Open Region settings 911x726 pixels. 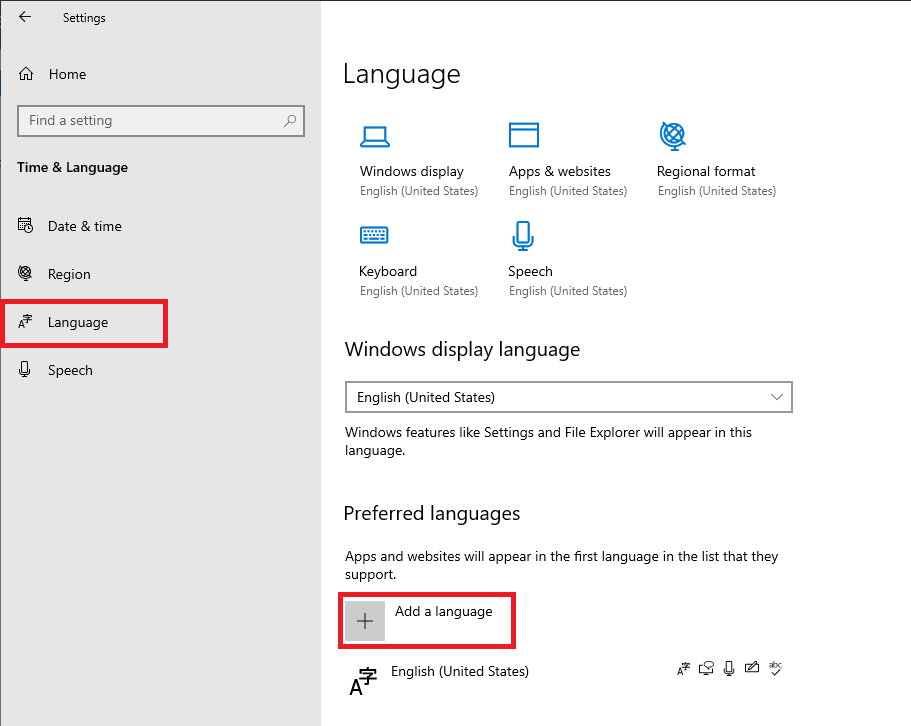(x=69, y=274)
